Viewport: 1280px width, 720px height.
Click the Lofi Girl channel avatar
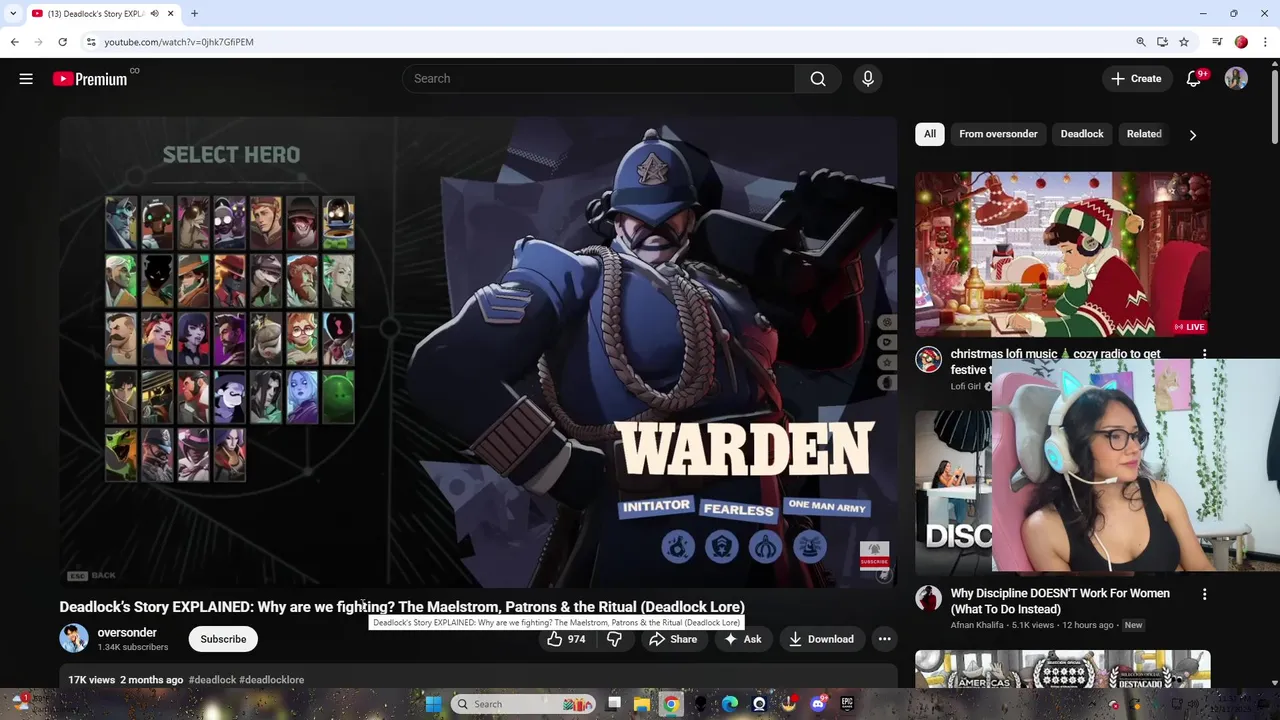pos(929,360)
